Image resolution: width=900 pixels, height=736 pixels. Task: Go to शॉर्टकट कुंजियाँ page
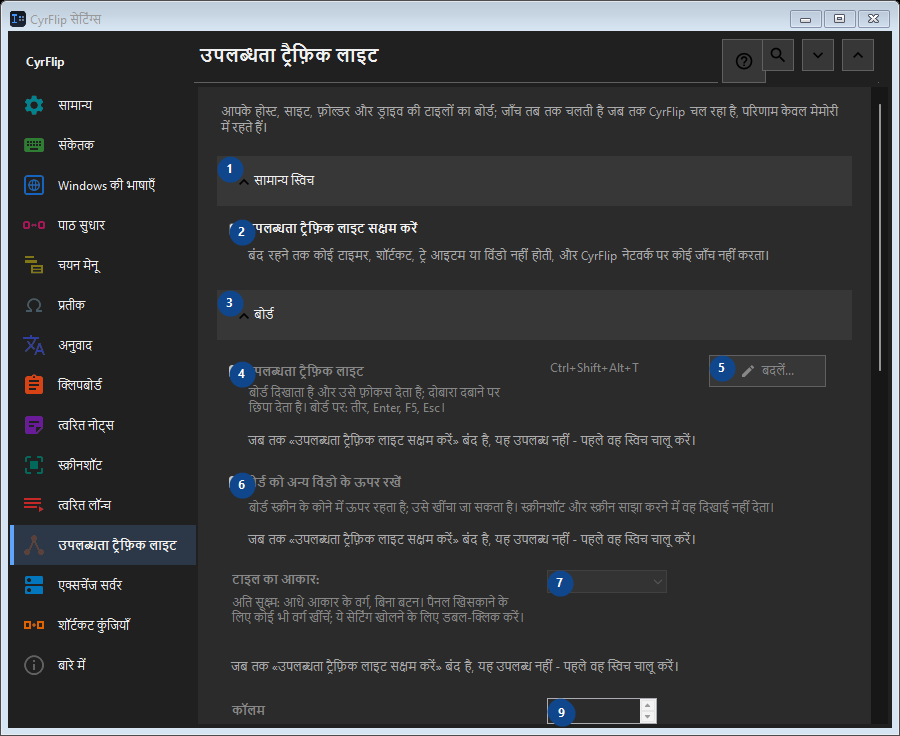pos(103,625)
